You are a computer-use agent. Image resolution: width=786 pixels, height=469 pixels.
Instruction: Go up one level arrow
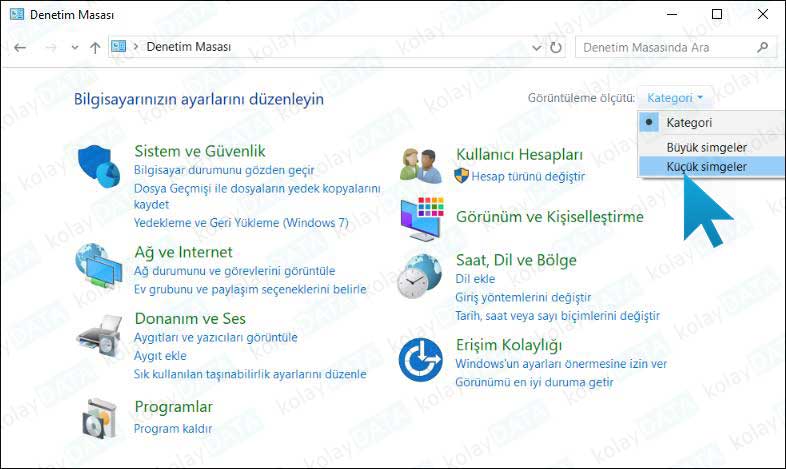coord(95,48)
